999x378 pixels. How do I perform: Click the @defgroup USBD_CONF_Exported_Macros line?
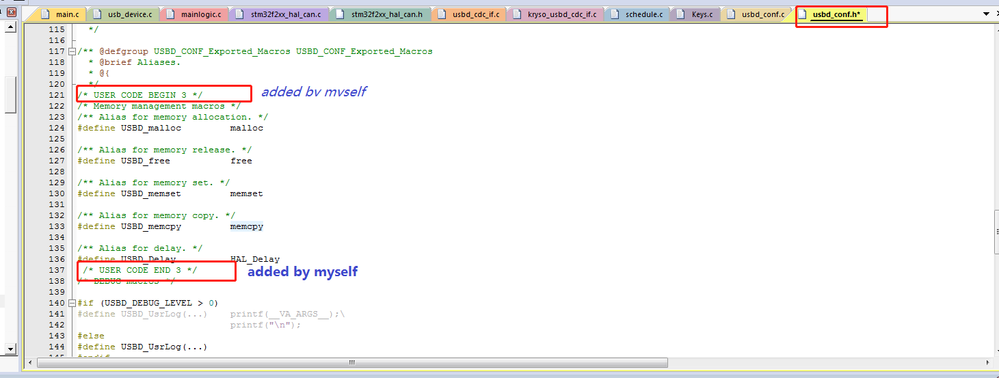click(x=255, y=51)
